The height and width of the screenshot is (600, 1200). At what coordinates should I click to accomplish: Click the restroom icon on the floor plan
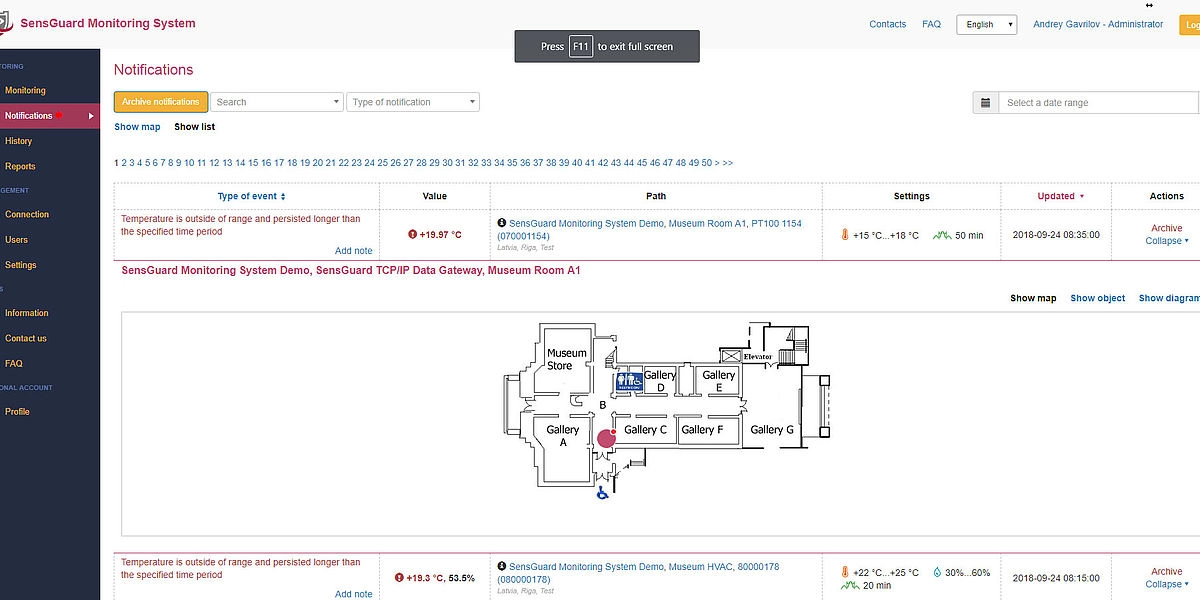[x=628, y=381]
